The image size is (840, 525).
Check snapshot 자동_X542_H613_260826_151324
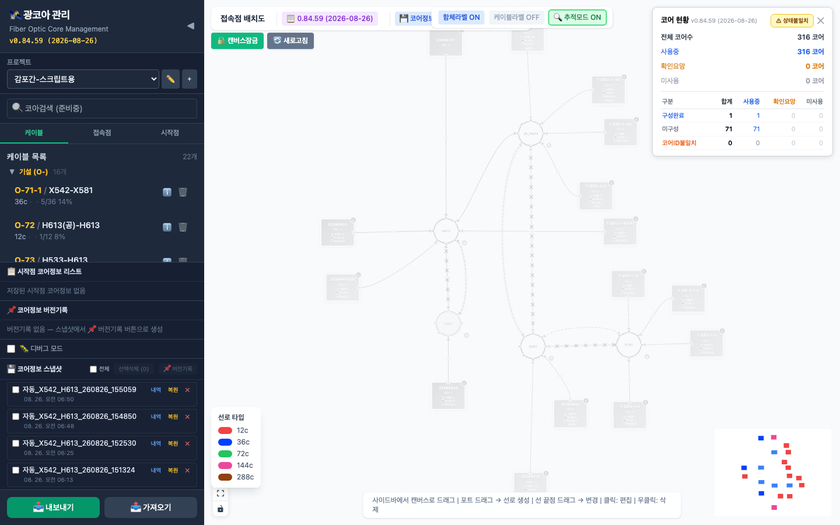coord(16,470)
